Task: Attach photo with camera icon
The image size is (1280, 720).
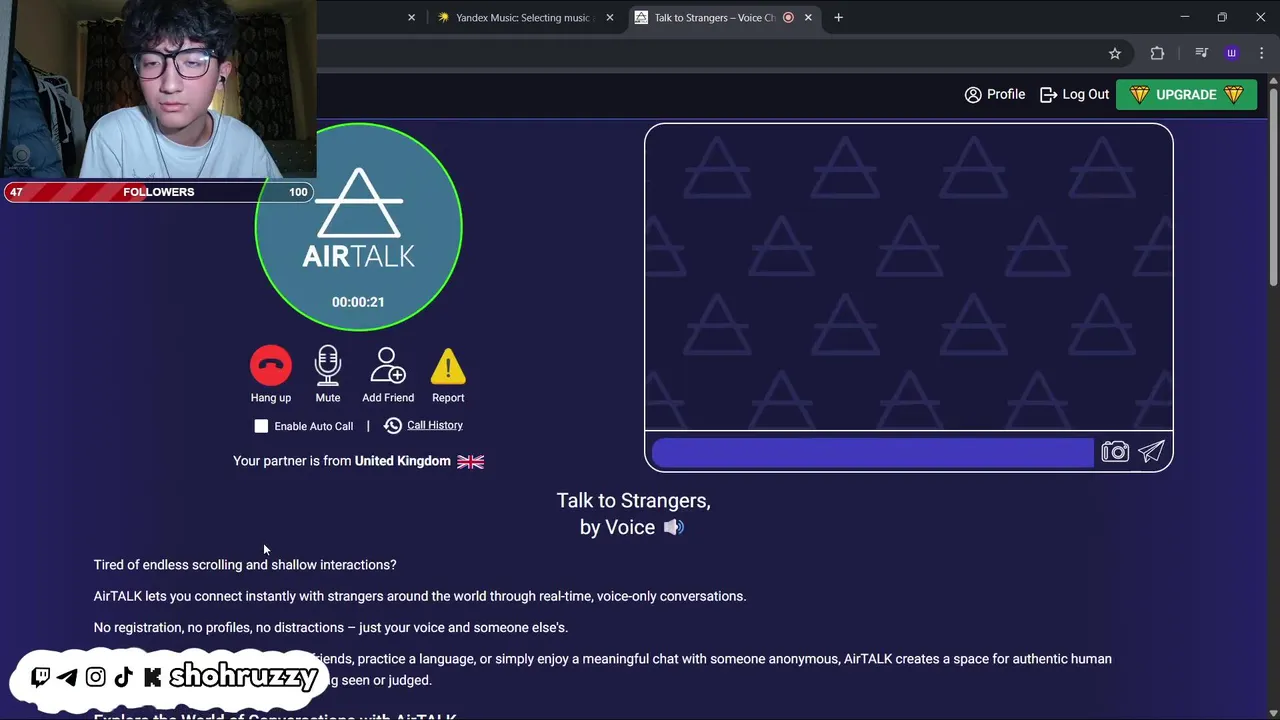Action: coord(1115,452)
